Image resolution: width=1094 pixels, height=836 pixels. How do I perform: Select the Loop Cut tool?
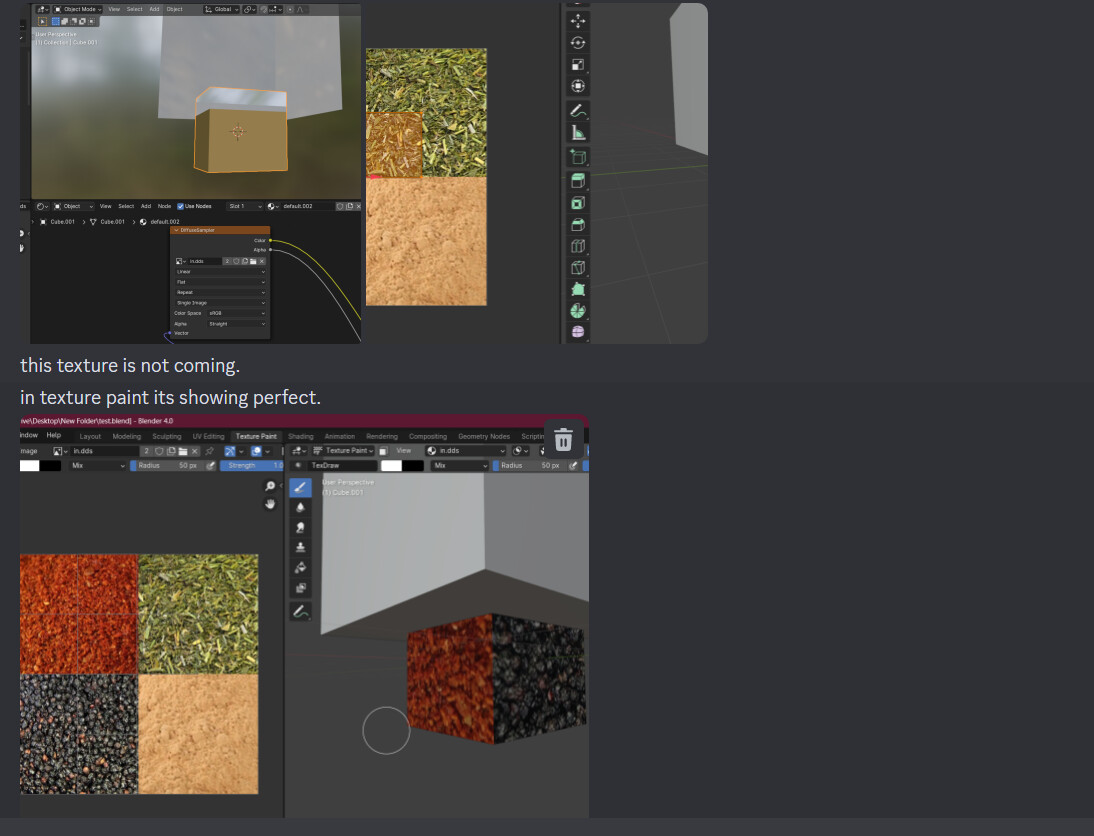tap(578, 246)
